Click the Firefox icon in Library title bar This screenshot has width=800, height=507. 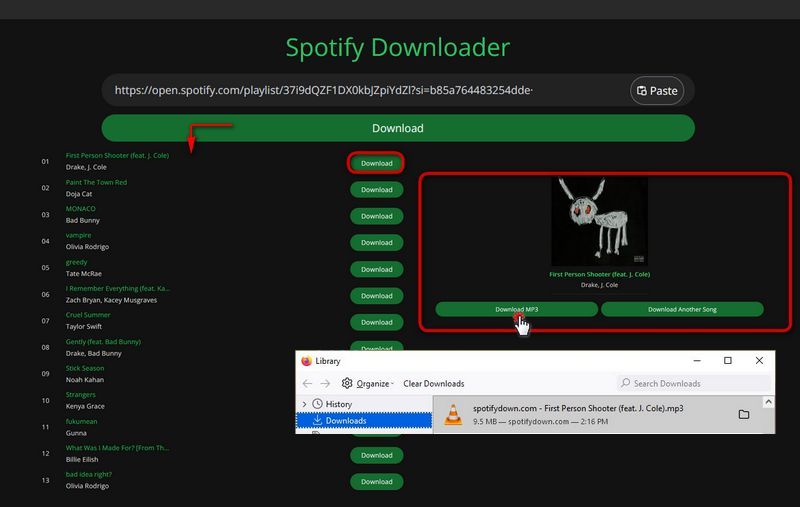point(306,361)
